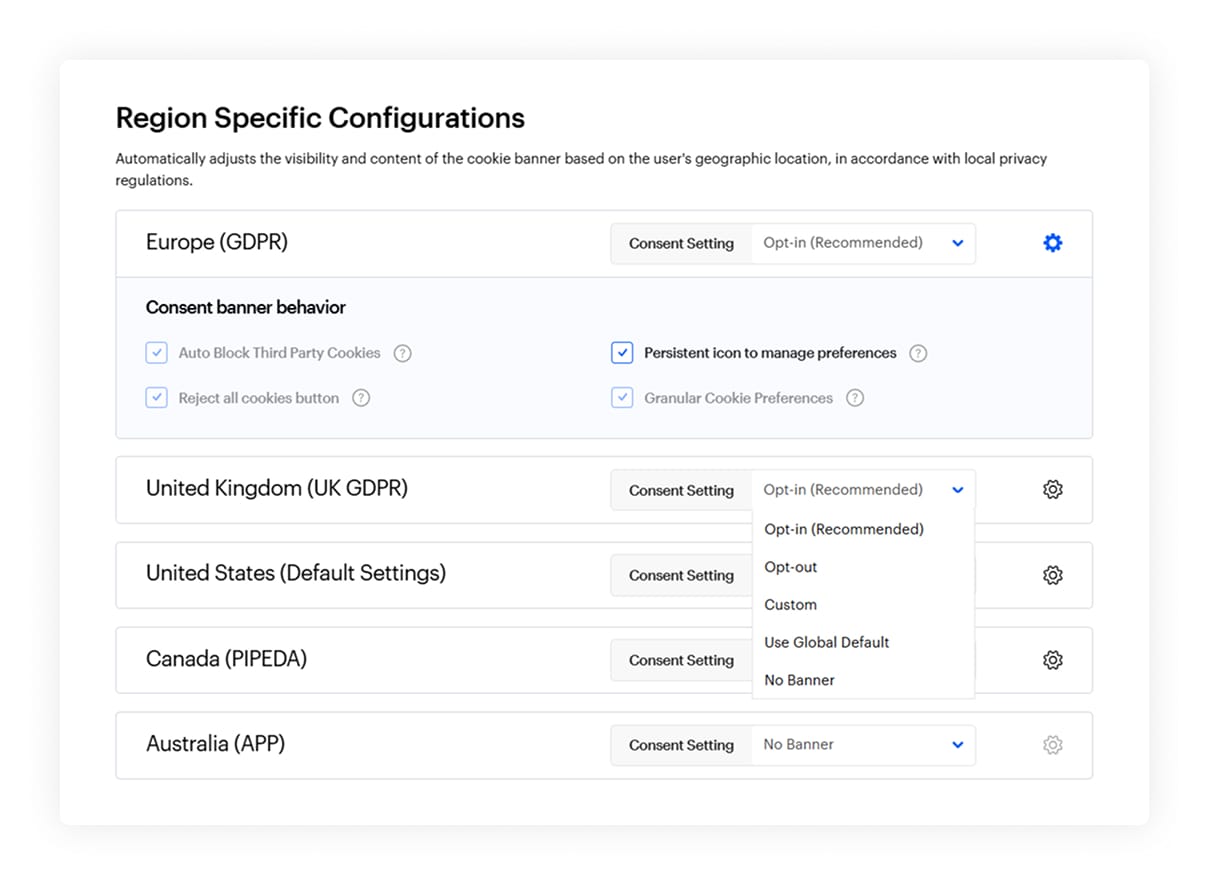Uncheck Auto Block Third Party Cookies

[x=156, y=353]
